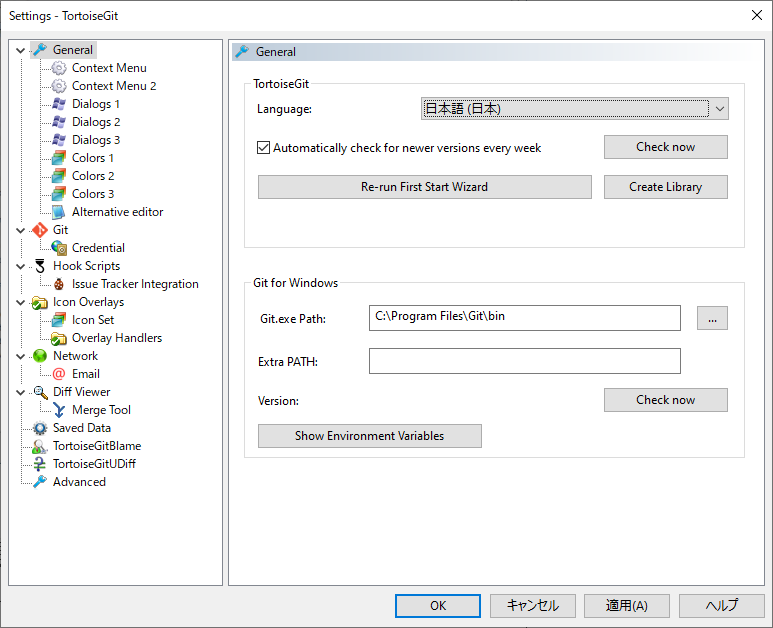Click the TortoiseGitBlame person icon

click(39, 446)
